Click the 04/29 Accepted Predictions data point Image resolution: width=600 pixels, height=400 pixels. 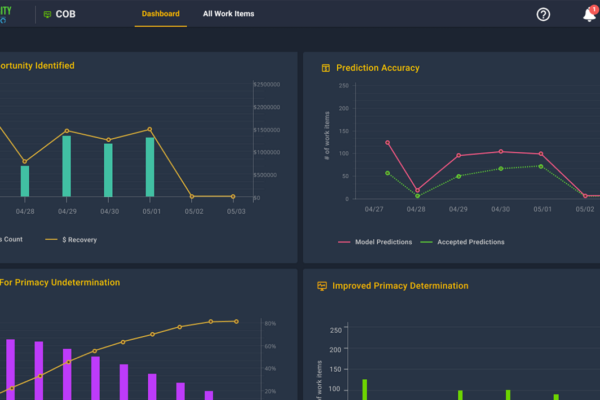coord(459,176)
